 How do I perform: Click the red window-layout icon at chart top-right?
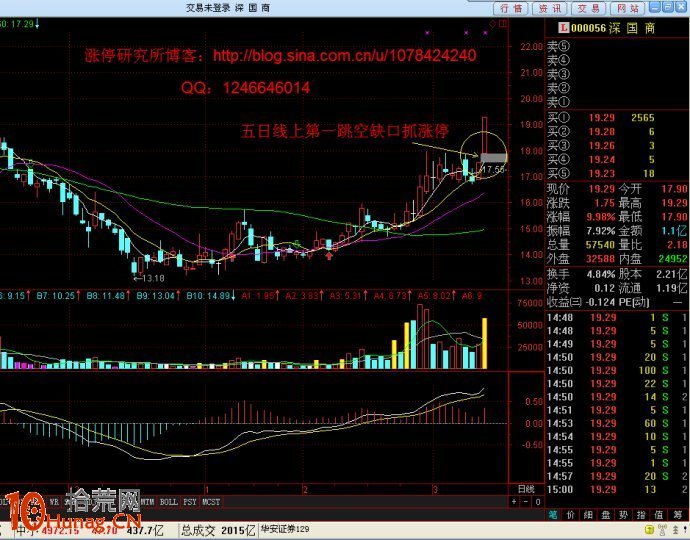coord(503,23)
